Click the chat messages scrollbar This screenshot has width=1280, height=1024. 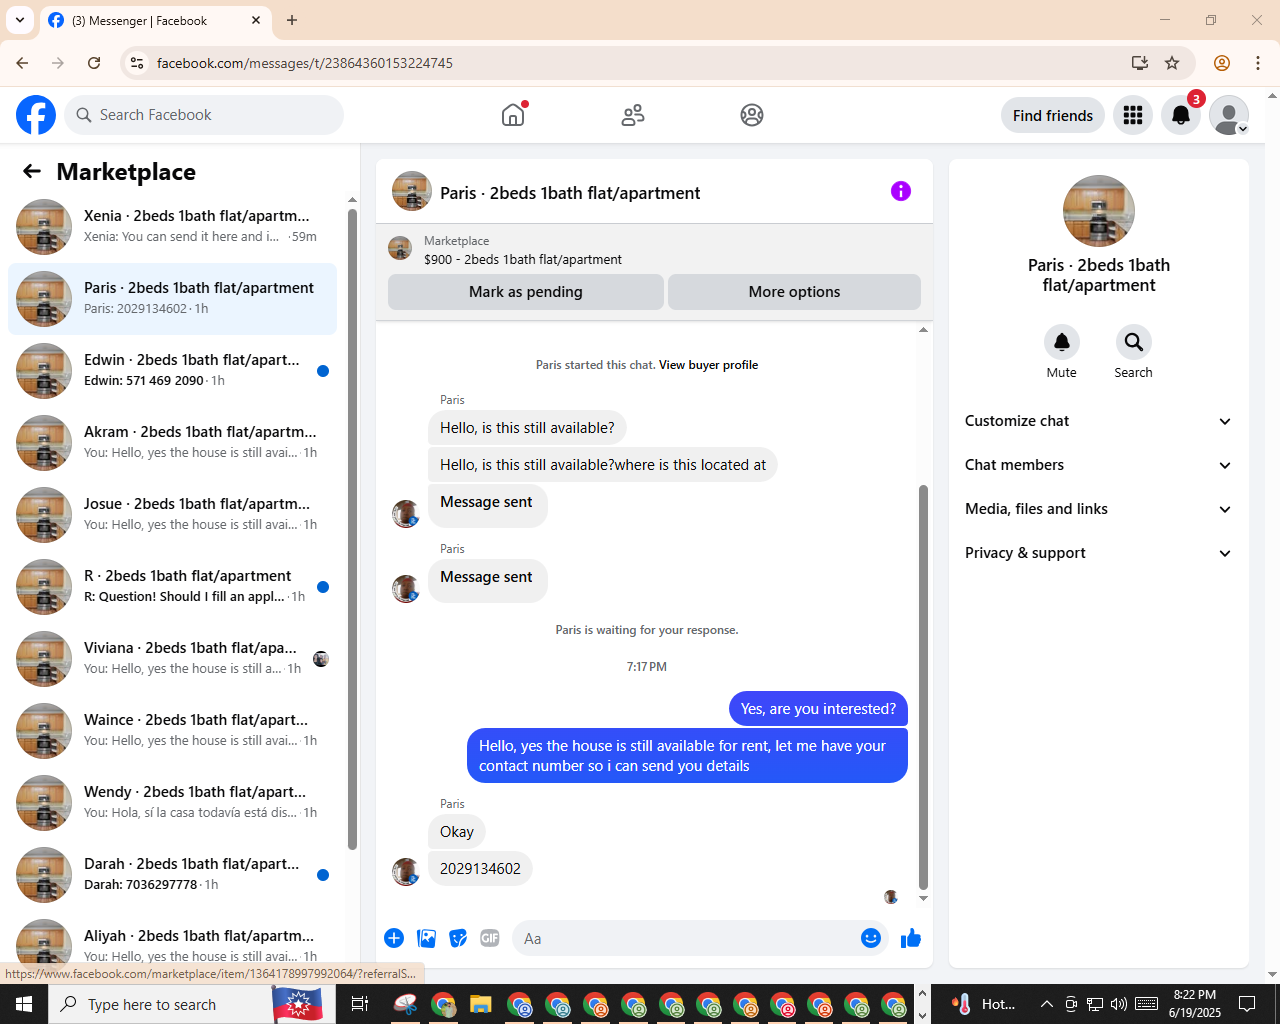pos(923,687)
